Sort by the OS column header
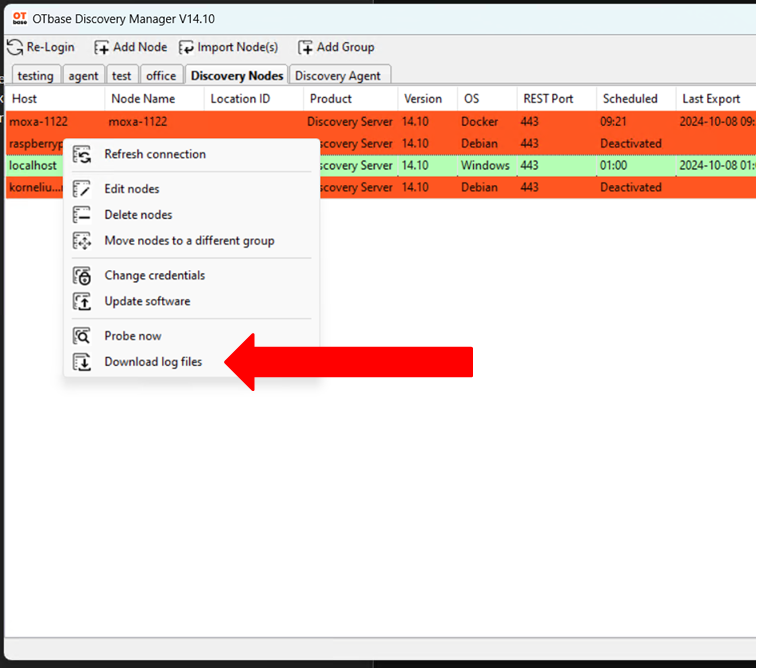Screen dimensions: 758x668 pos(487,99)
